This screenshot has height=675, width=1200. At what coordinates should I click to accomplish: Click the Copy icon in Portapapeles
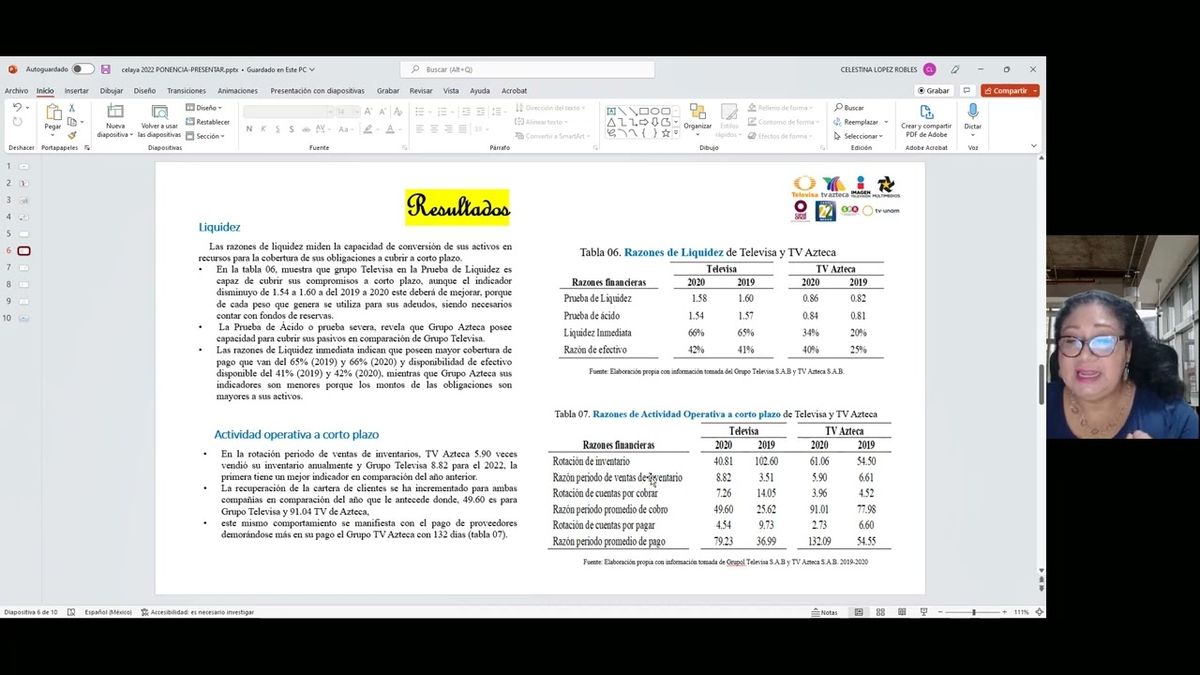[72, 122]
